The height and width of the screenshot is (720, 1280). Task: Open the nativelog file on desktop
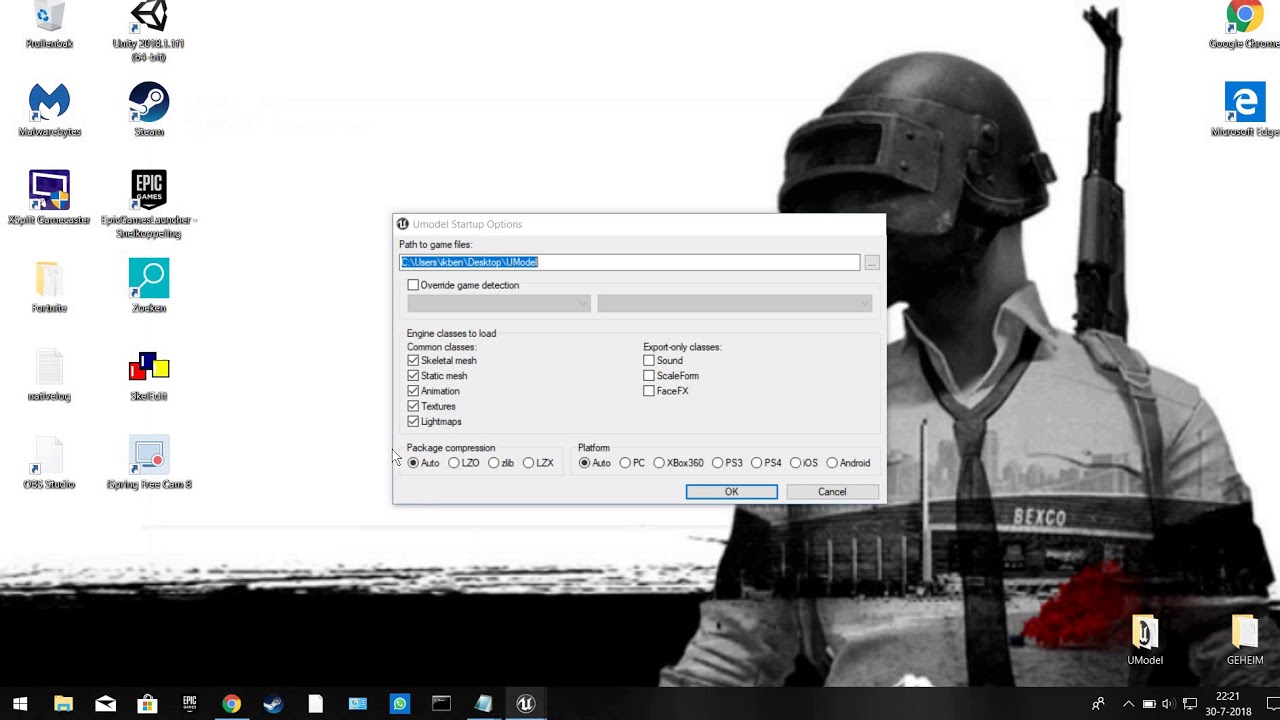49,374
